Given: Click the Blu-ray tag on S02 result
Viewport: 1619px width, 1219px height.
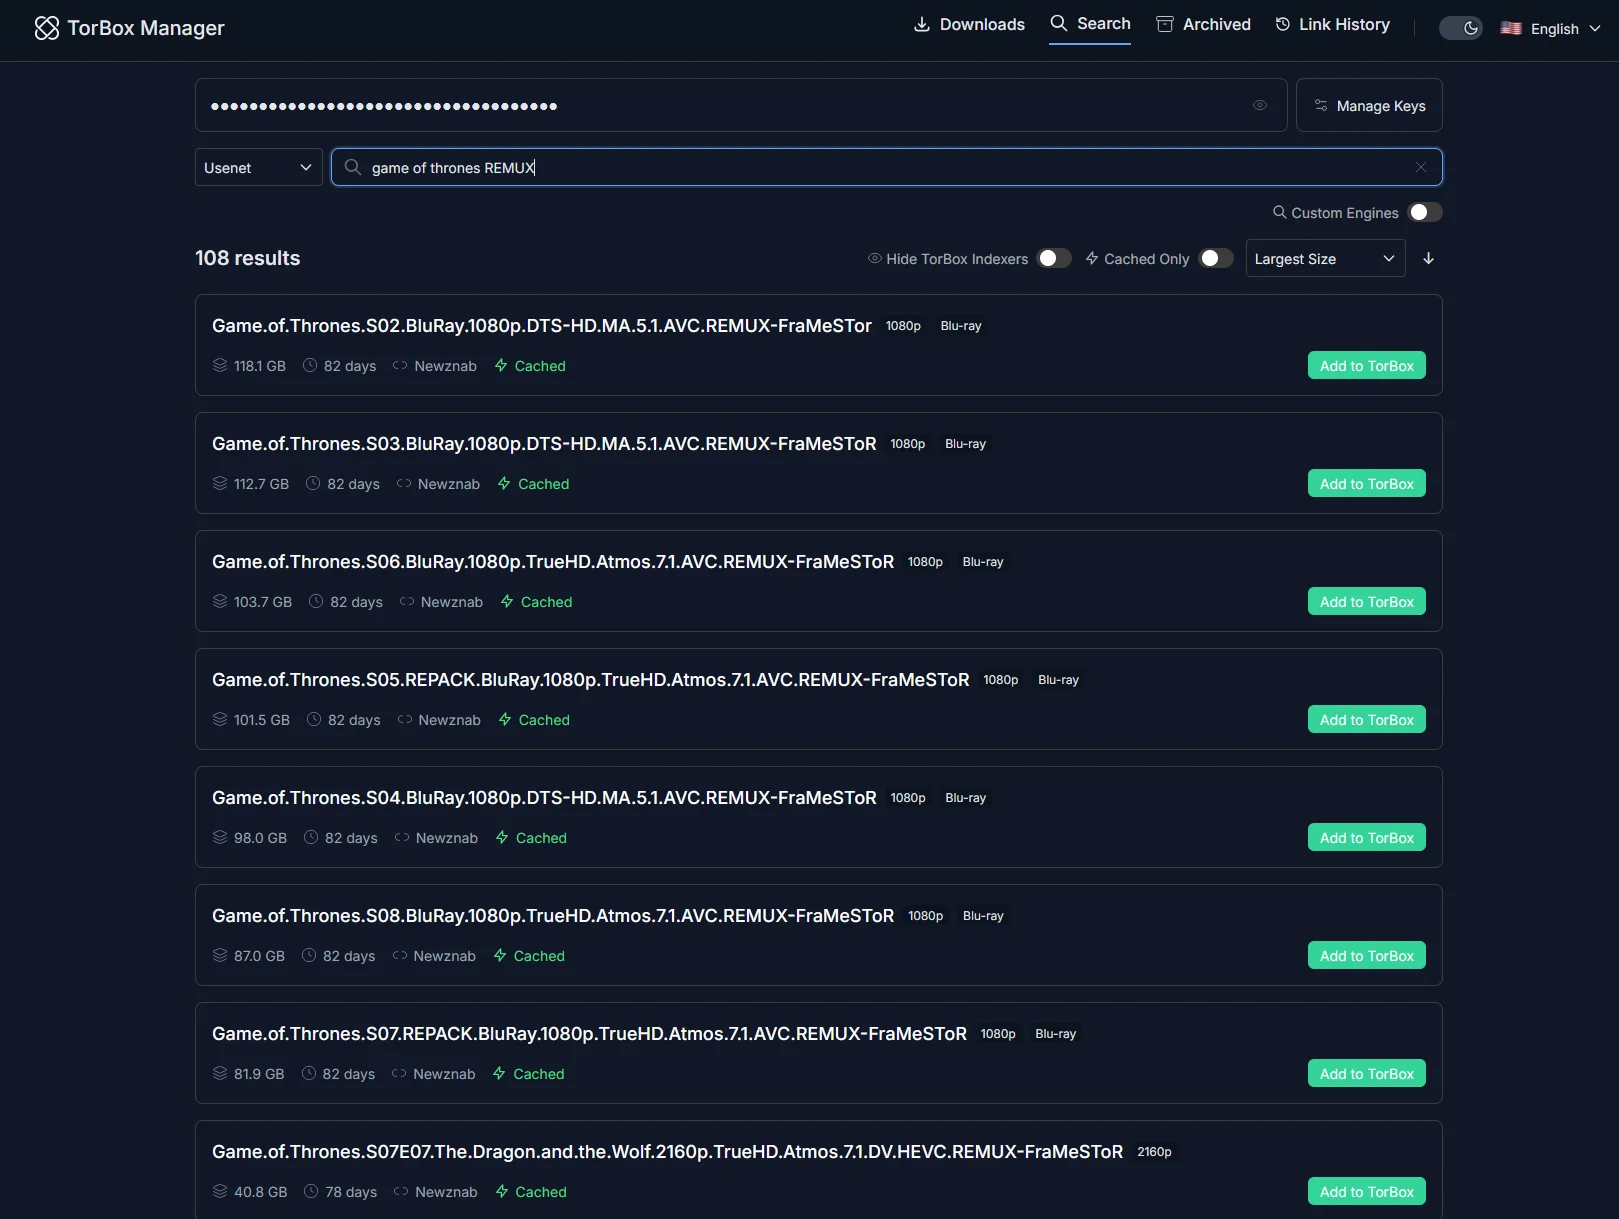Looking at the screenshot, I should tap(961, 326).
